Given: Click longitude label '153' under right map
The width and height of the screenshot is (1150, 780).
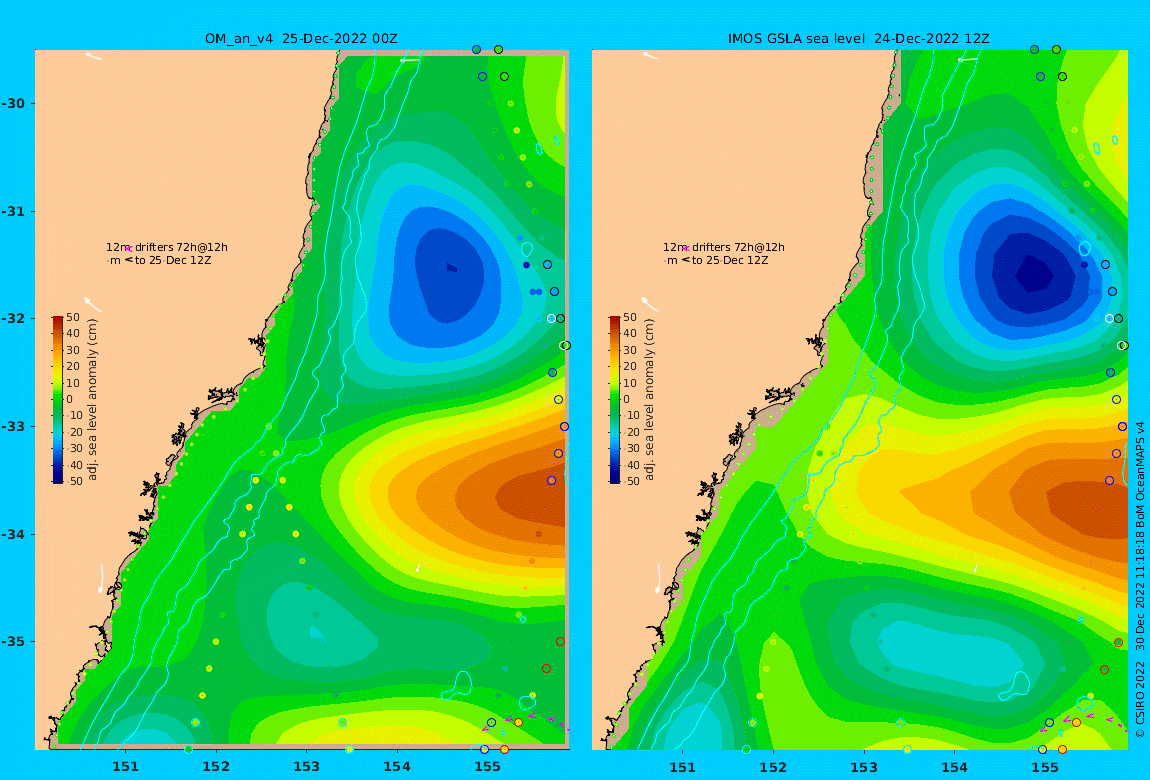Looking at the screenshot, I should coord(863,767).
